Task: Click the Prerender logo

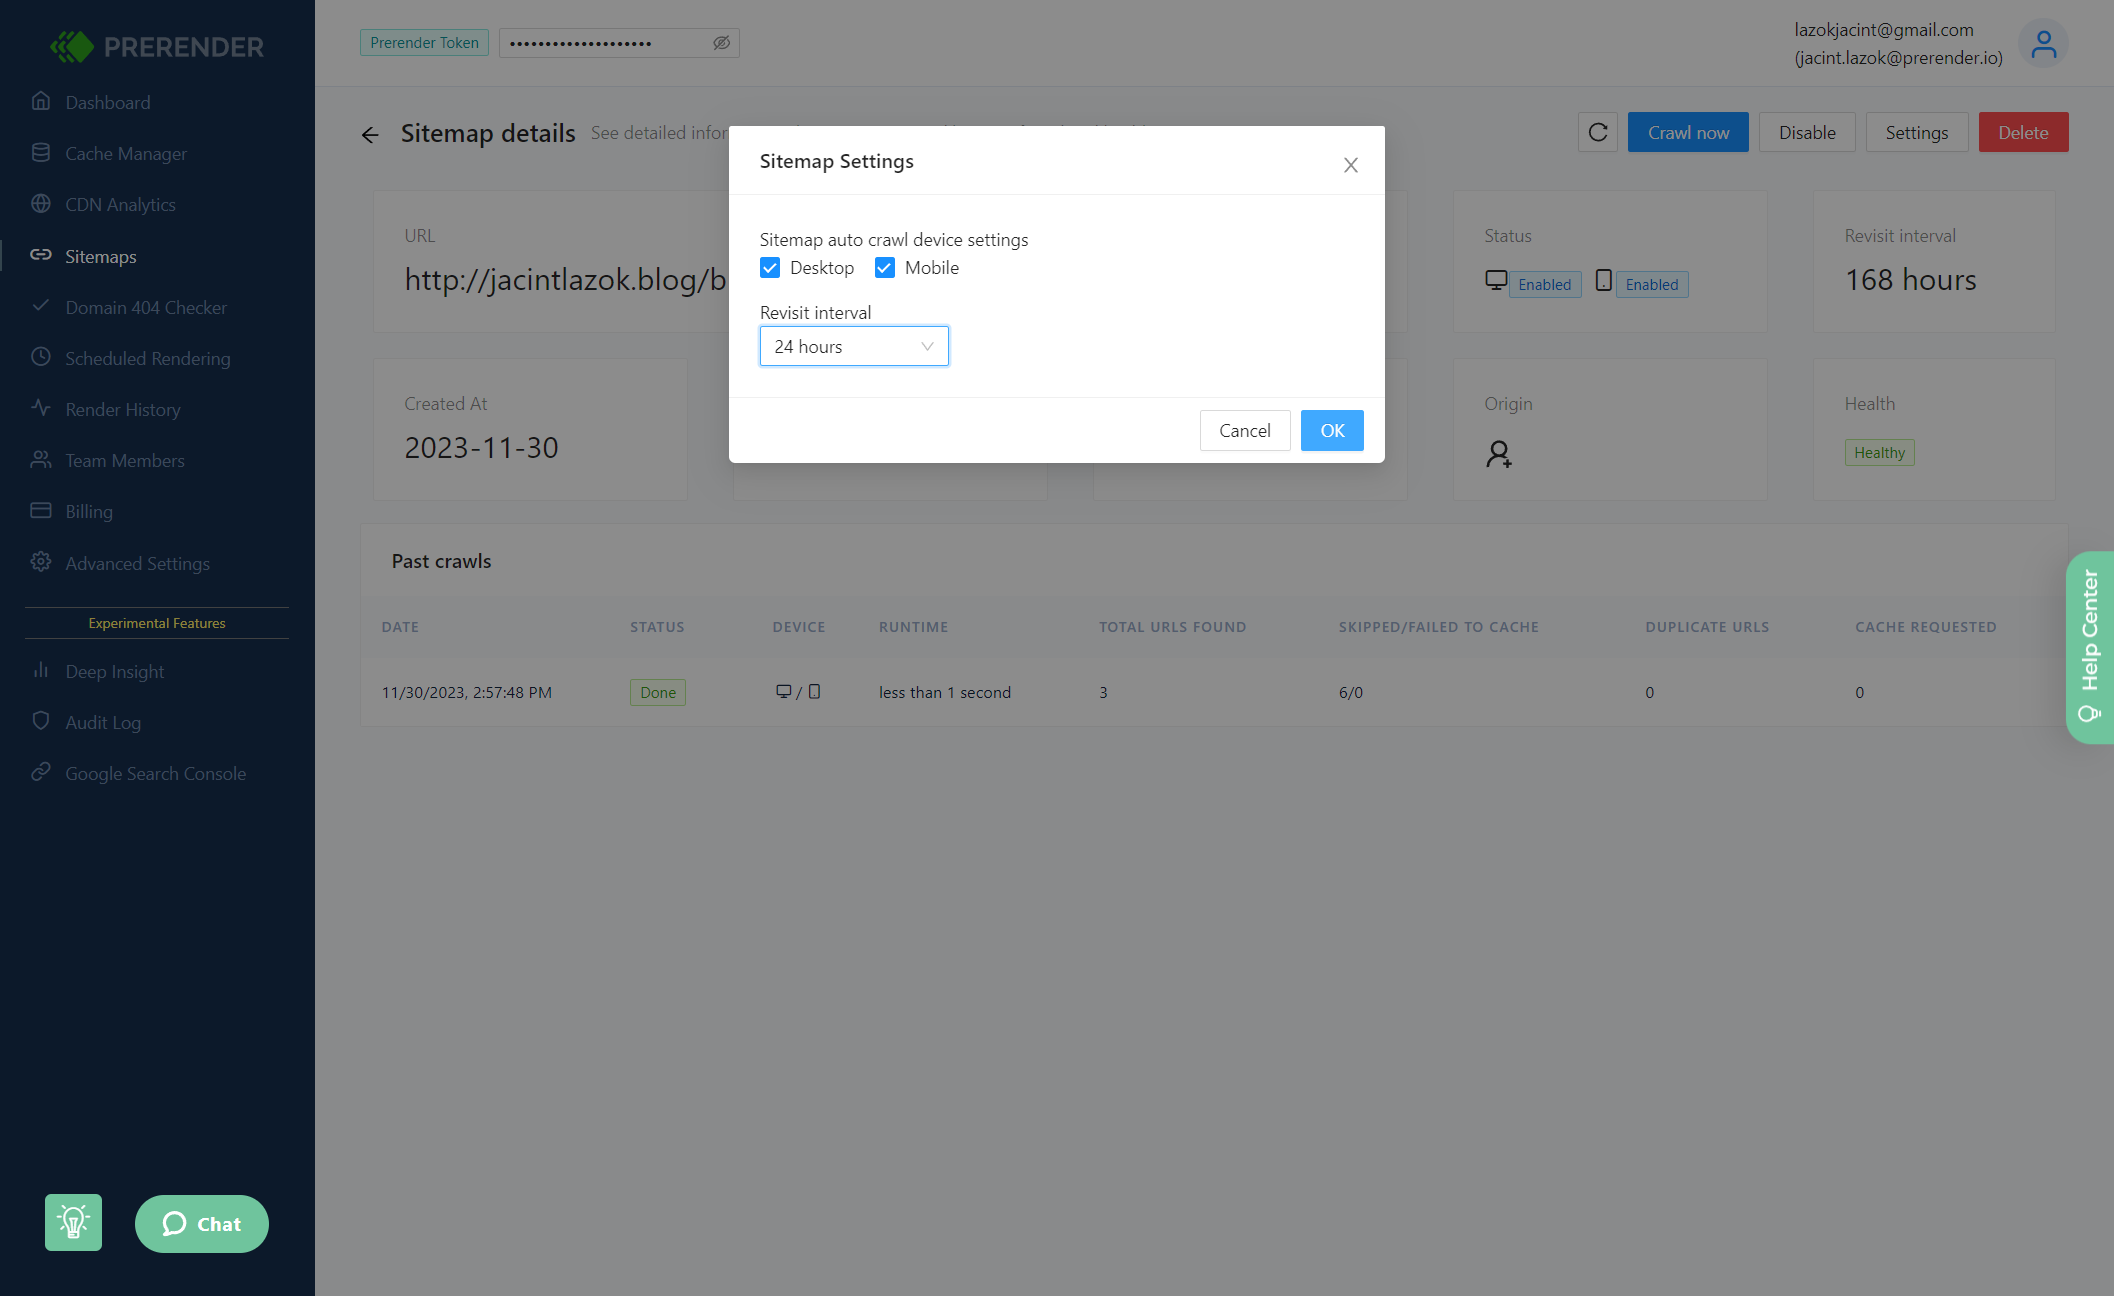Action: (x=157, y=46)
